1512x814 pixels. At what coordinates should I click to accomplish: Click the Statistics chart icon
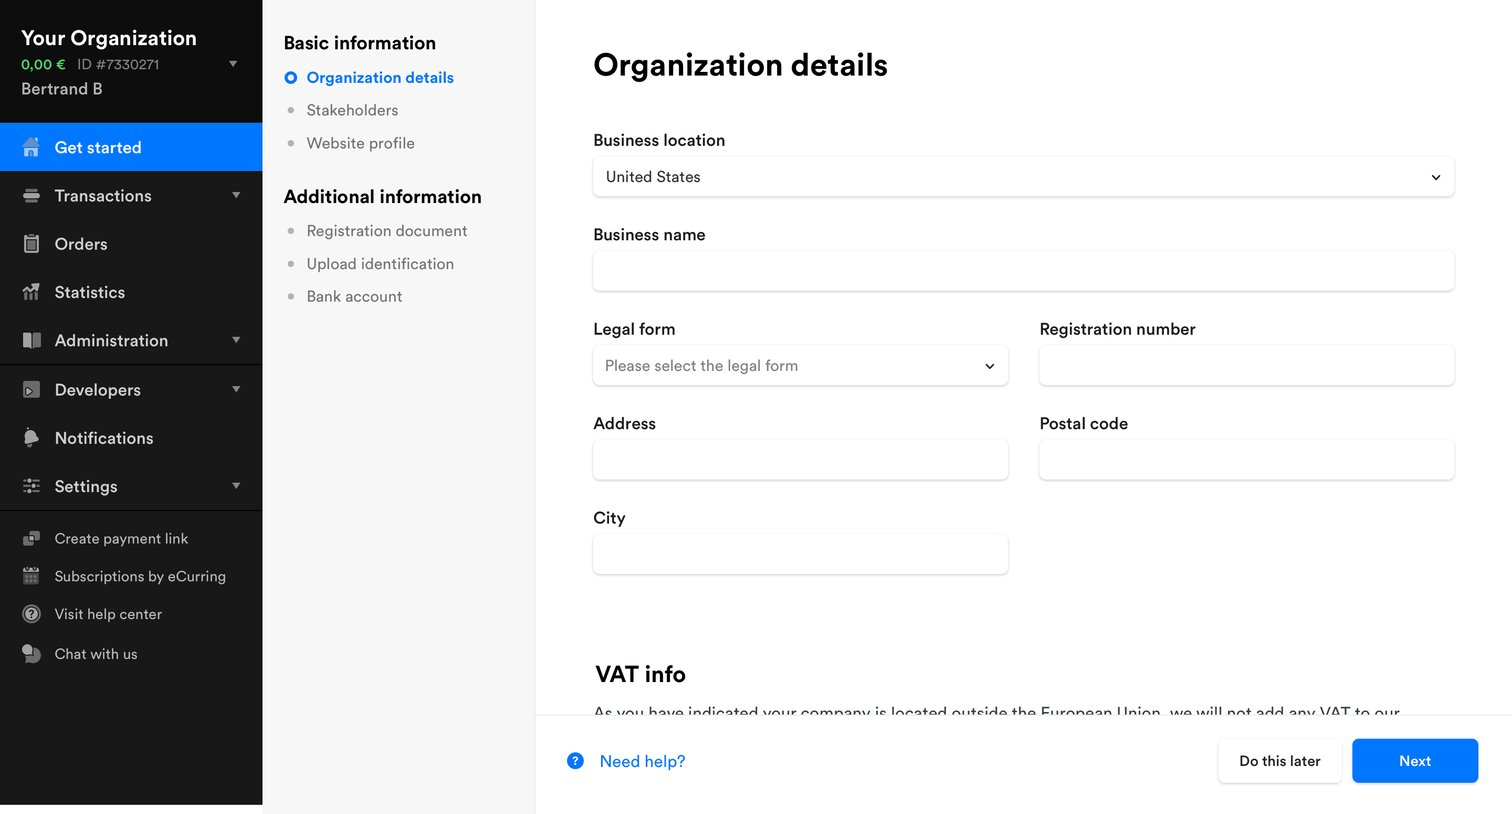tap(31, 292)
